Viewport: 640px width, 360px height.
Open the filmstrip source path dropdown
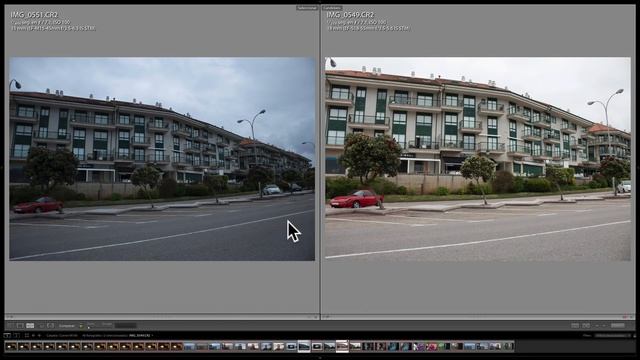point(152,336)
